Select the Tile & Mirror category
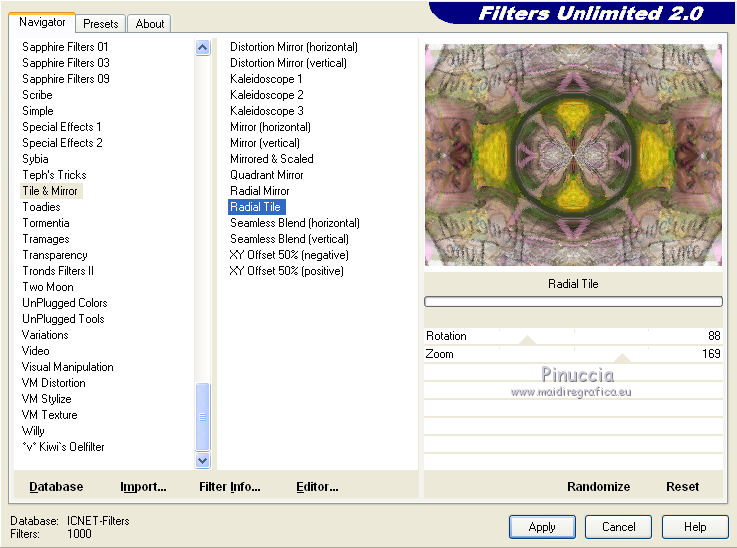The width and height of the screenshot is (737, 548). pos(50,191)
